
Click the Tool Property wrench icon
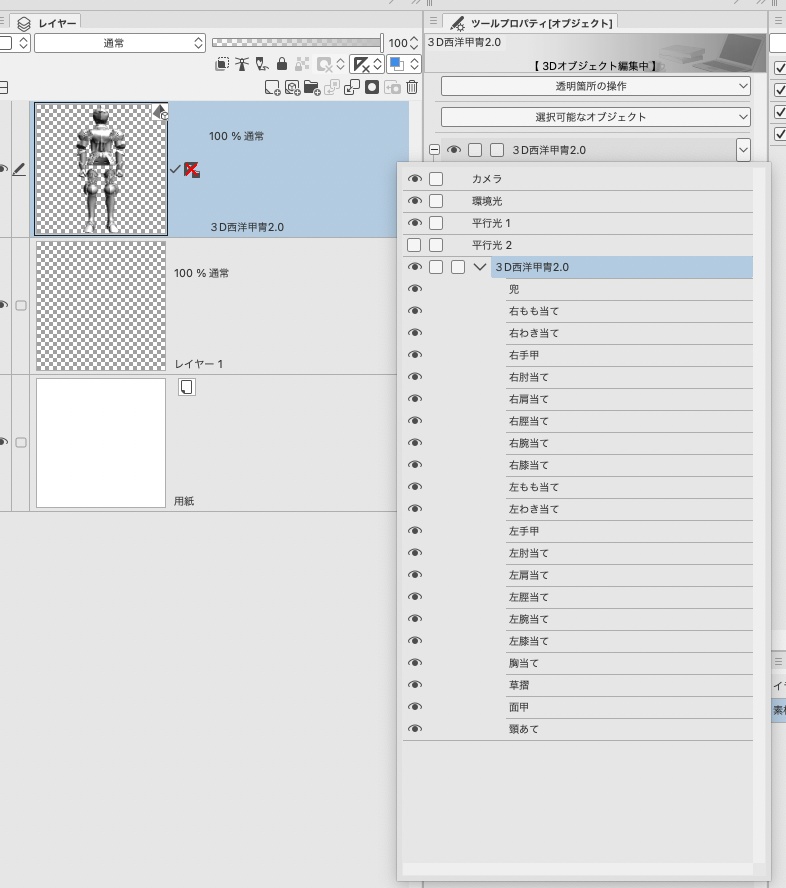(x=458, y=24)
